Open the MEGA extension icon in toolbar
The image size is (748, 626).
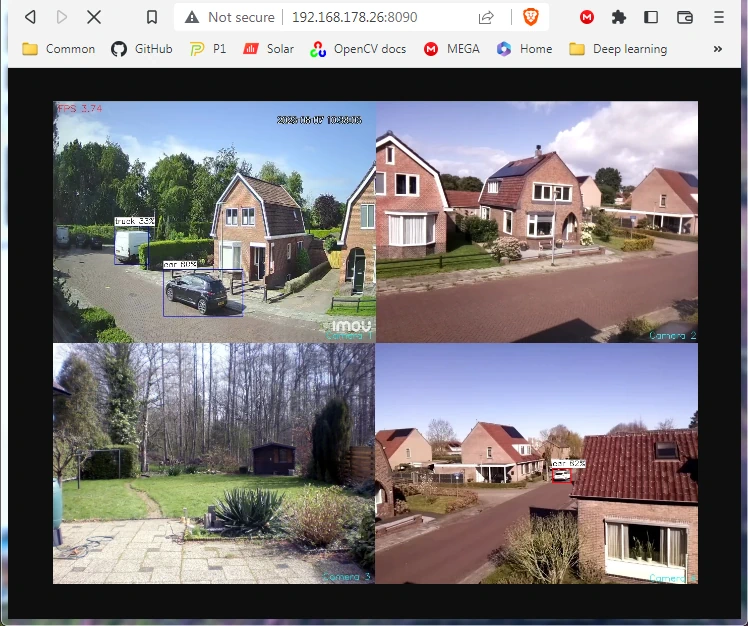[586, 18]
